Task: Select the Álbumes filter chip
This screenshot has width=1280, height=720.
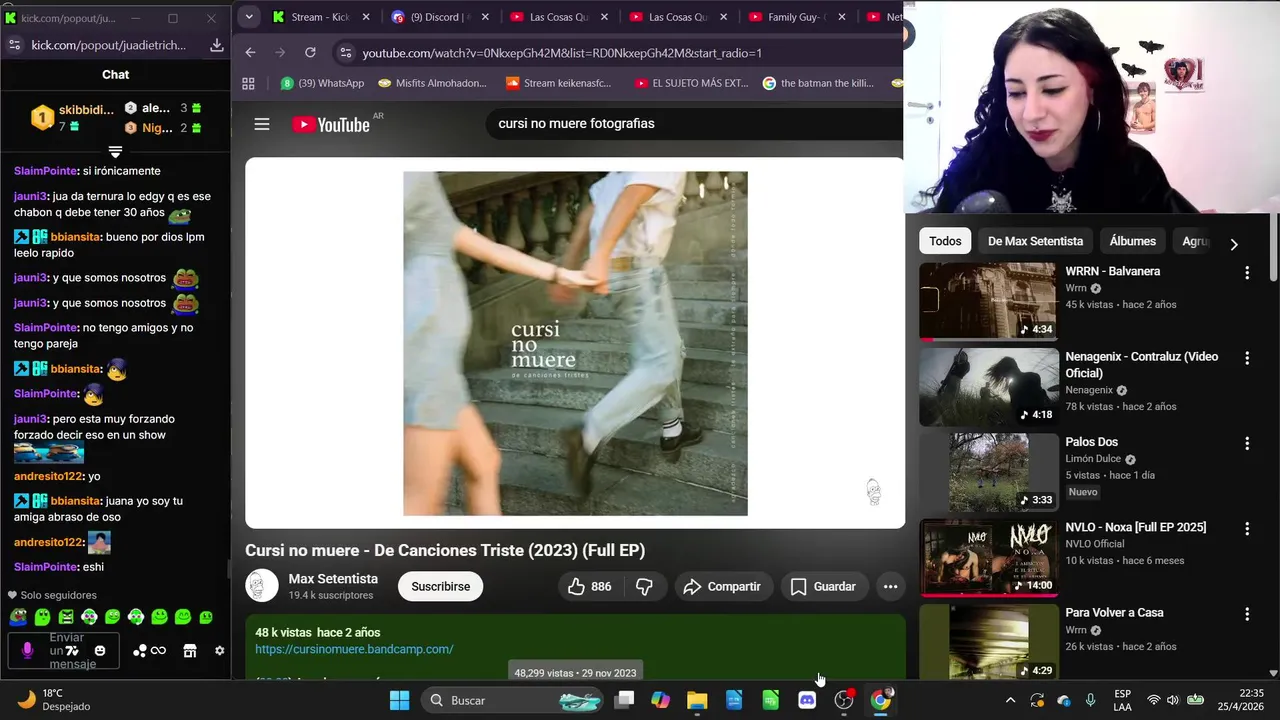Action: 1132,241
